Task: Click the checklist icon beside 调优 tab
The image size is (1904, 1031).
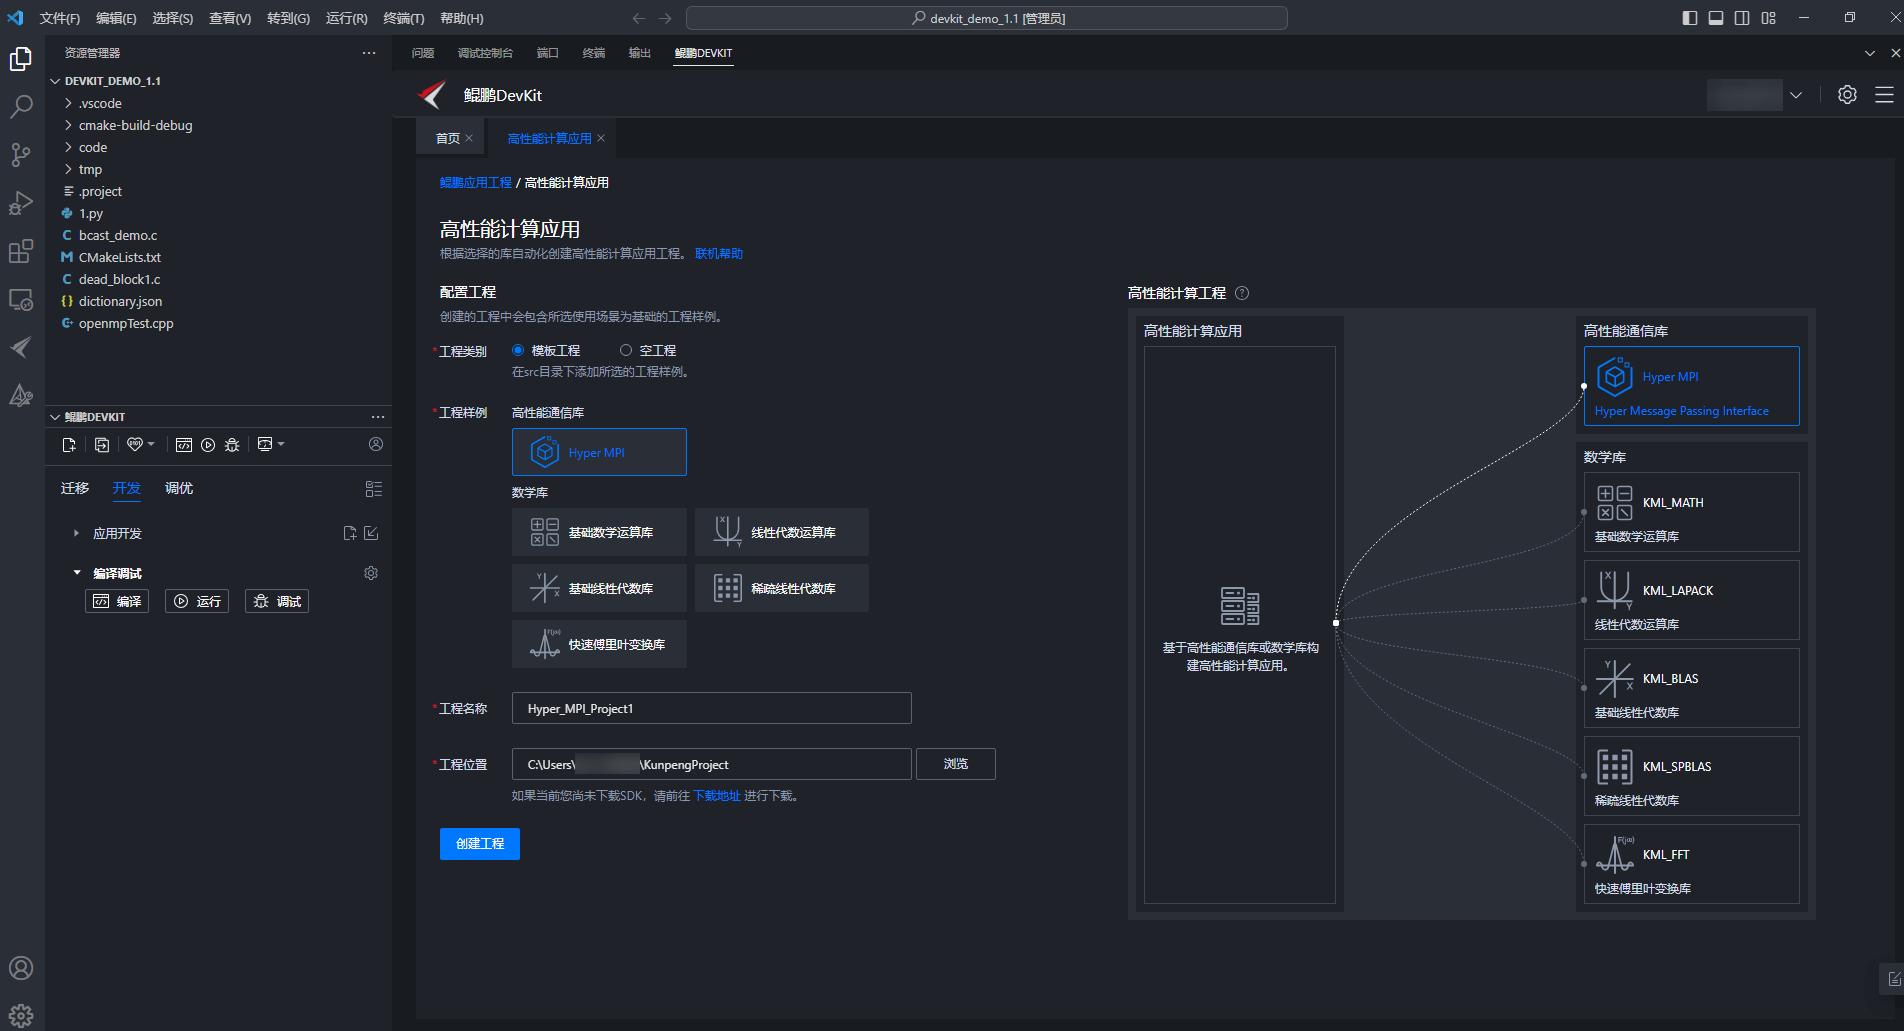Action: (374, 489)
